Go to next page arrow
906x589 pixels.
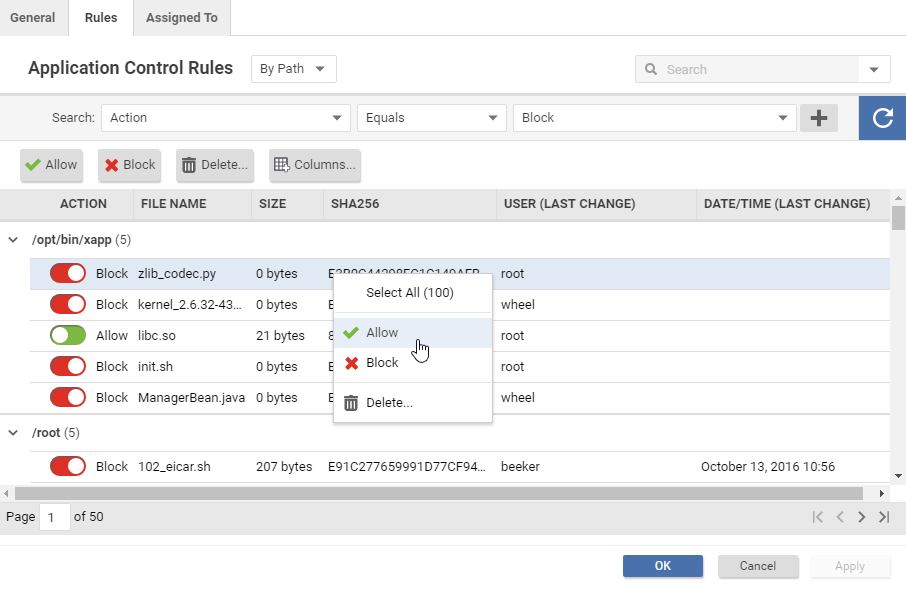click(861, 517)
